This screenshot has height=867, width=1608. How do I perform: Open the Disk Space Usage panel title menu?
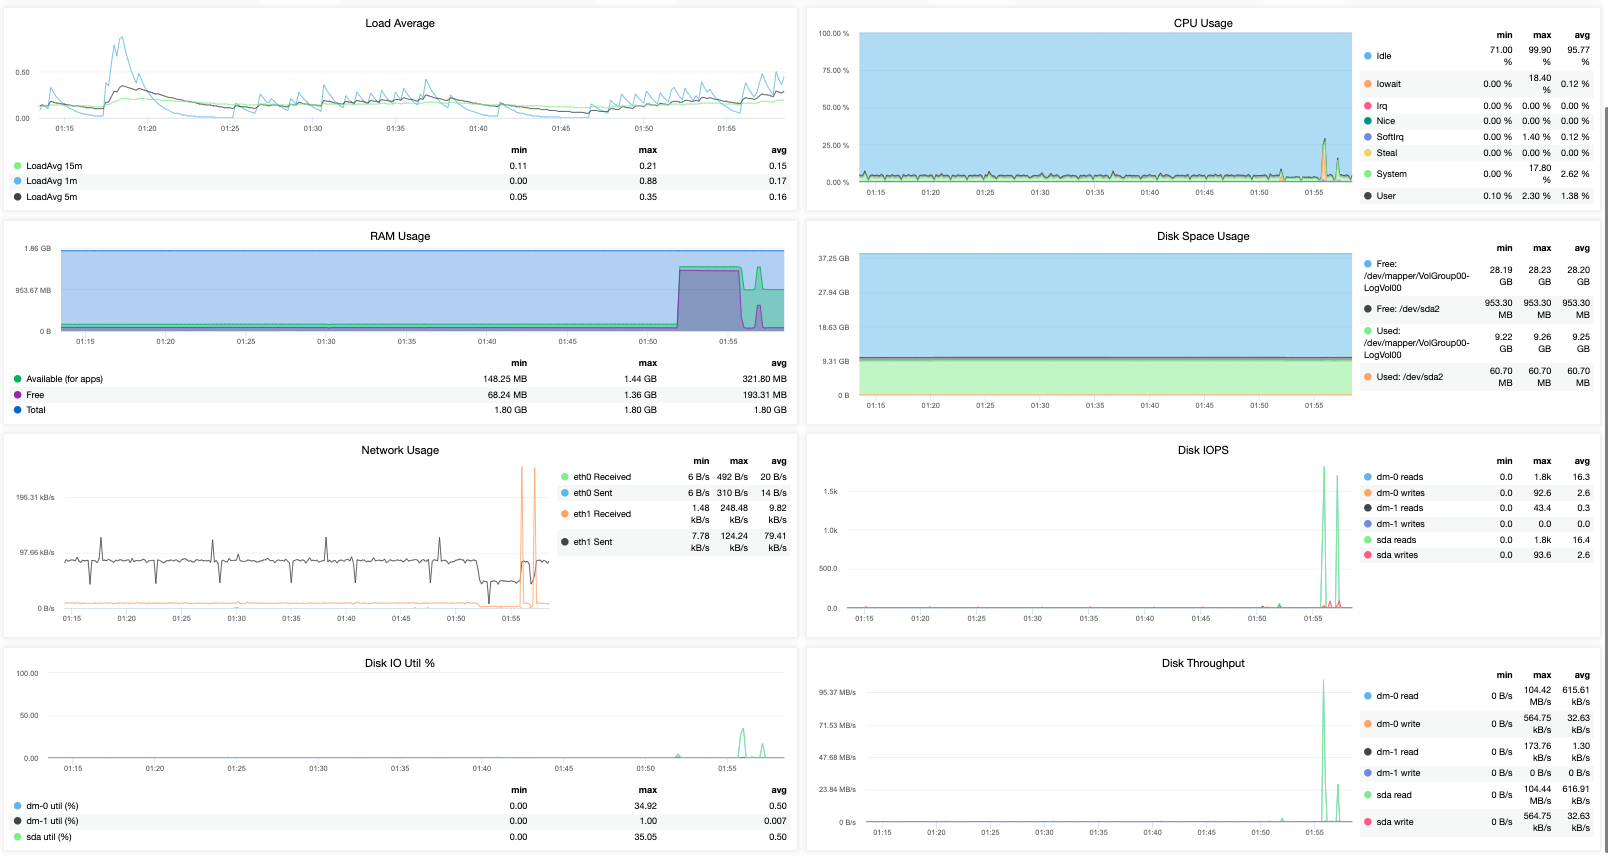1203,236
